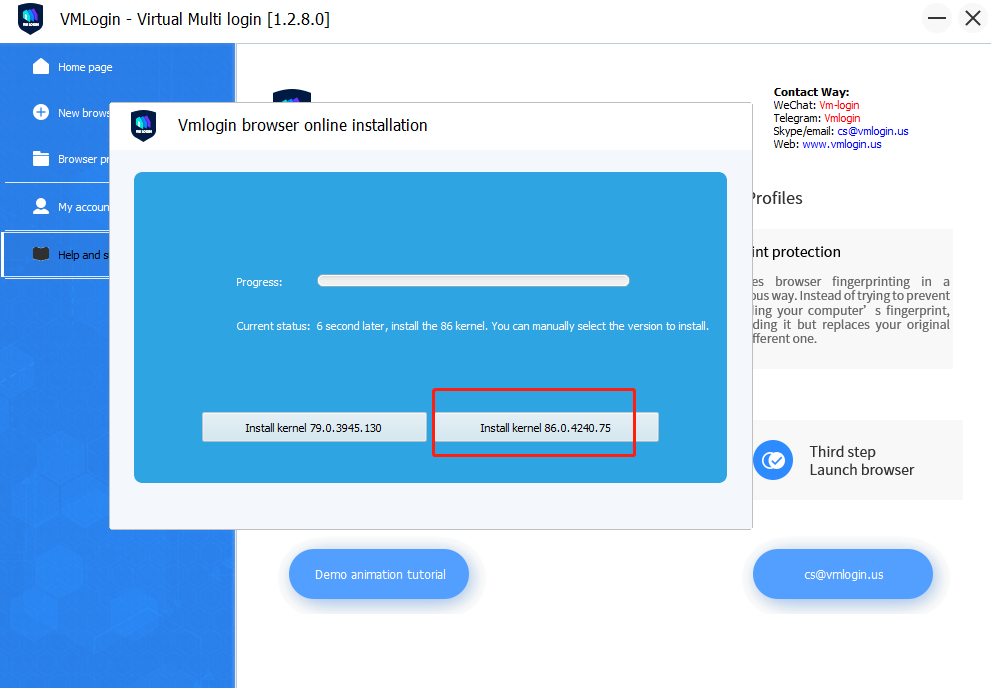The image size is (991, 688).
Task: Click the VMLogin shield logo in title bar
Action: point(30,19)
